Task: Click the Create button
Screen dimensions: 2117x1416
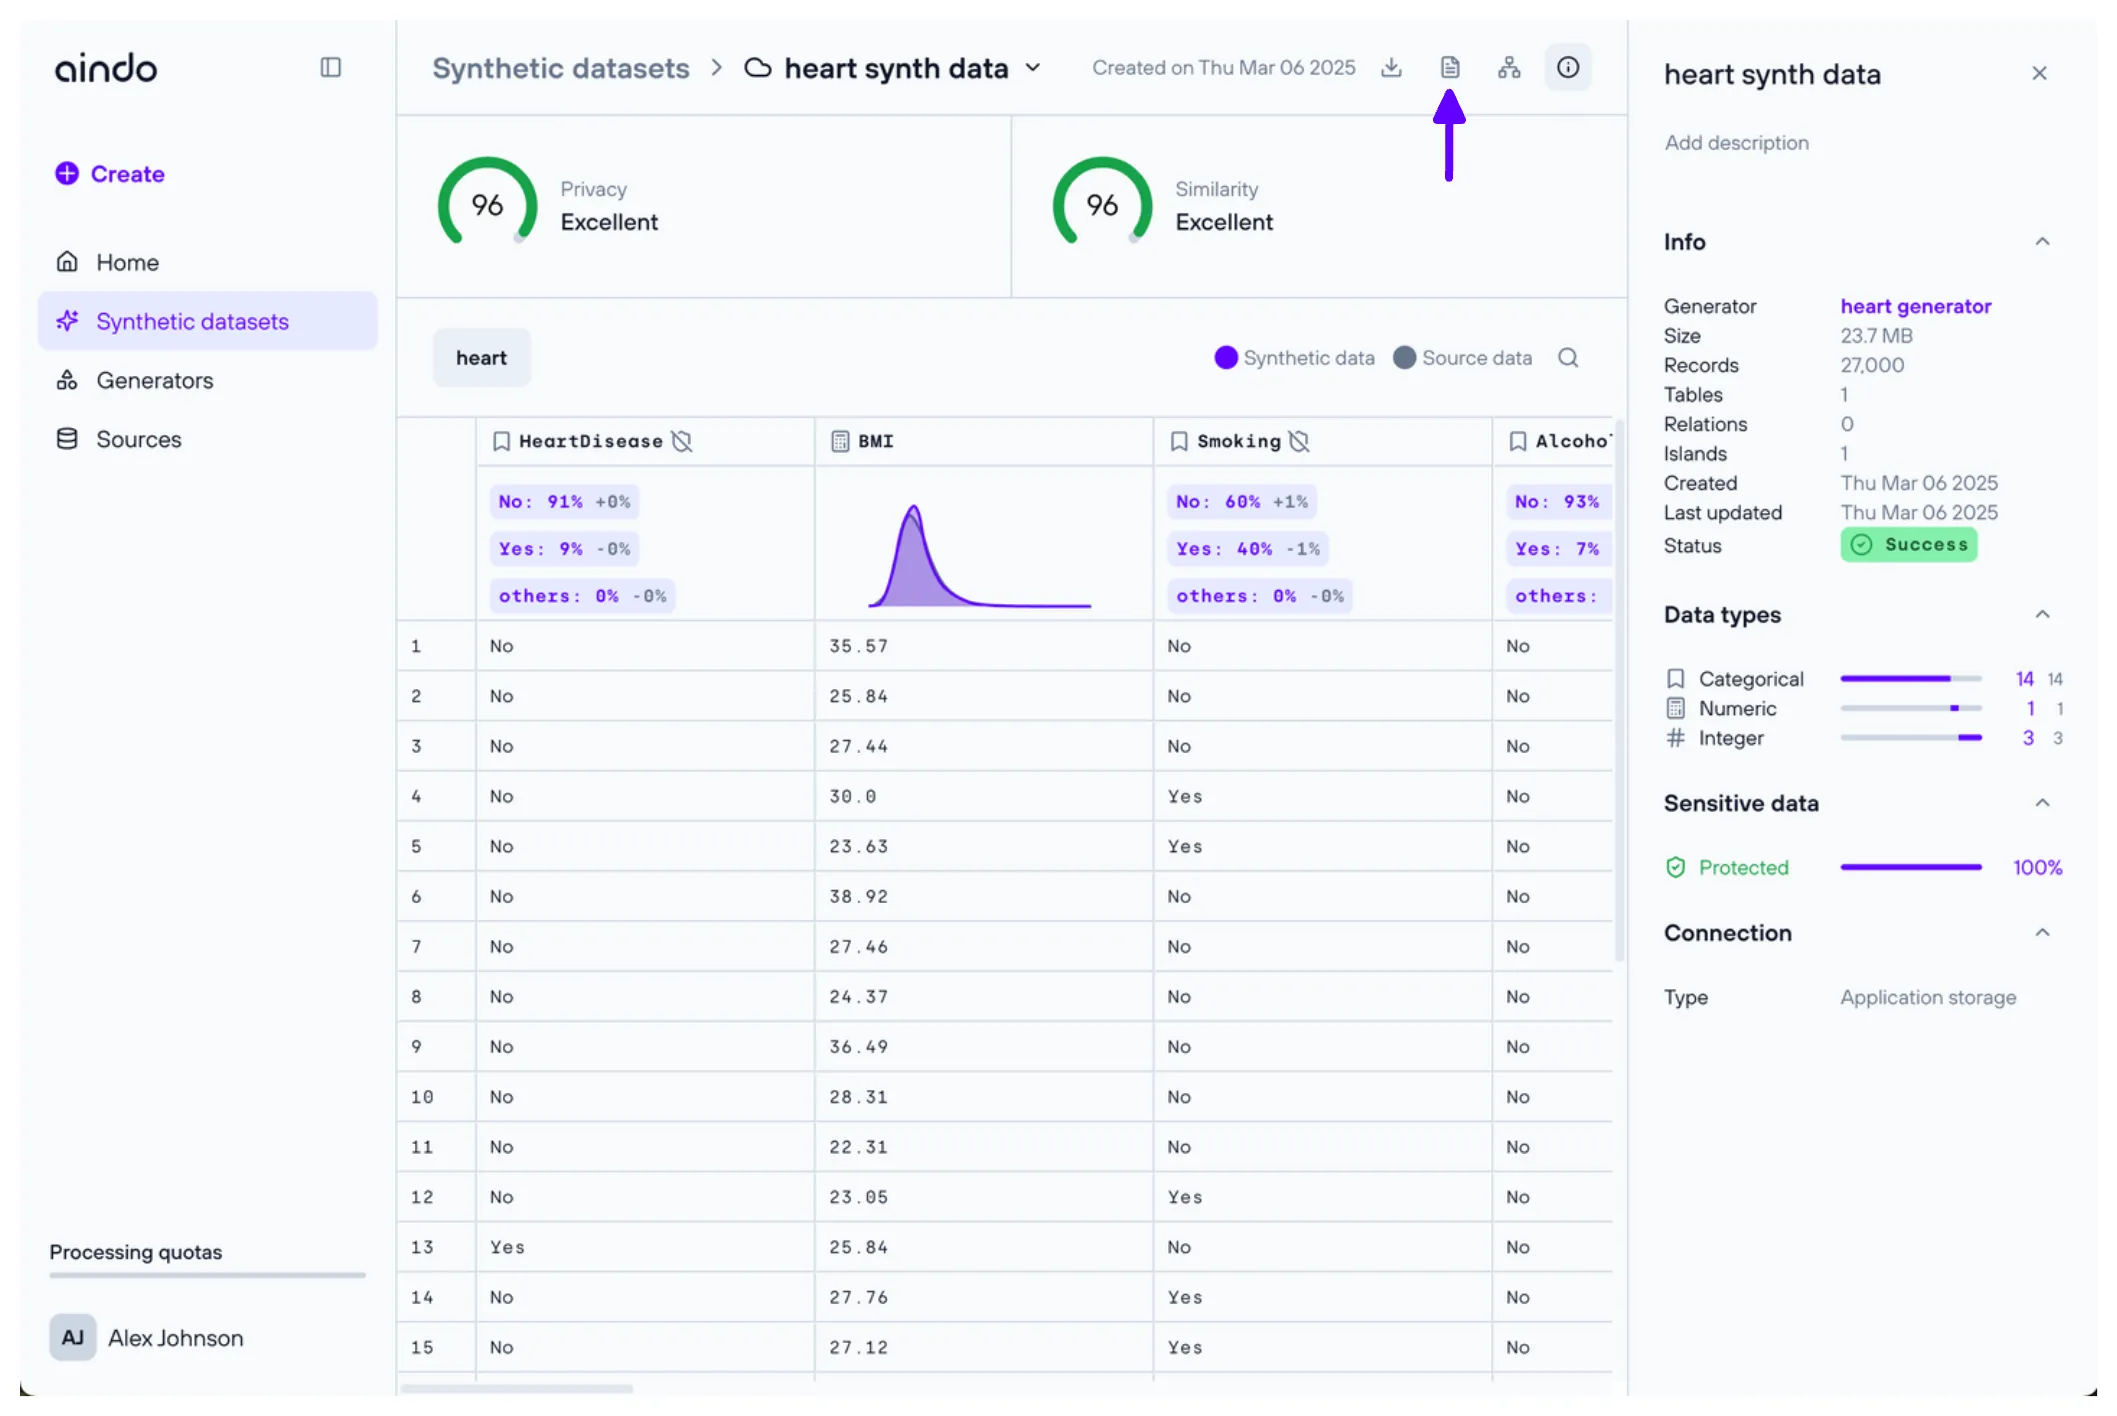Action: (x=110, y=174)
